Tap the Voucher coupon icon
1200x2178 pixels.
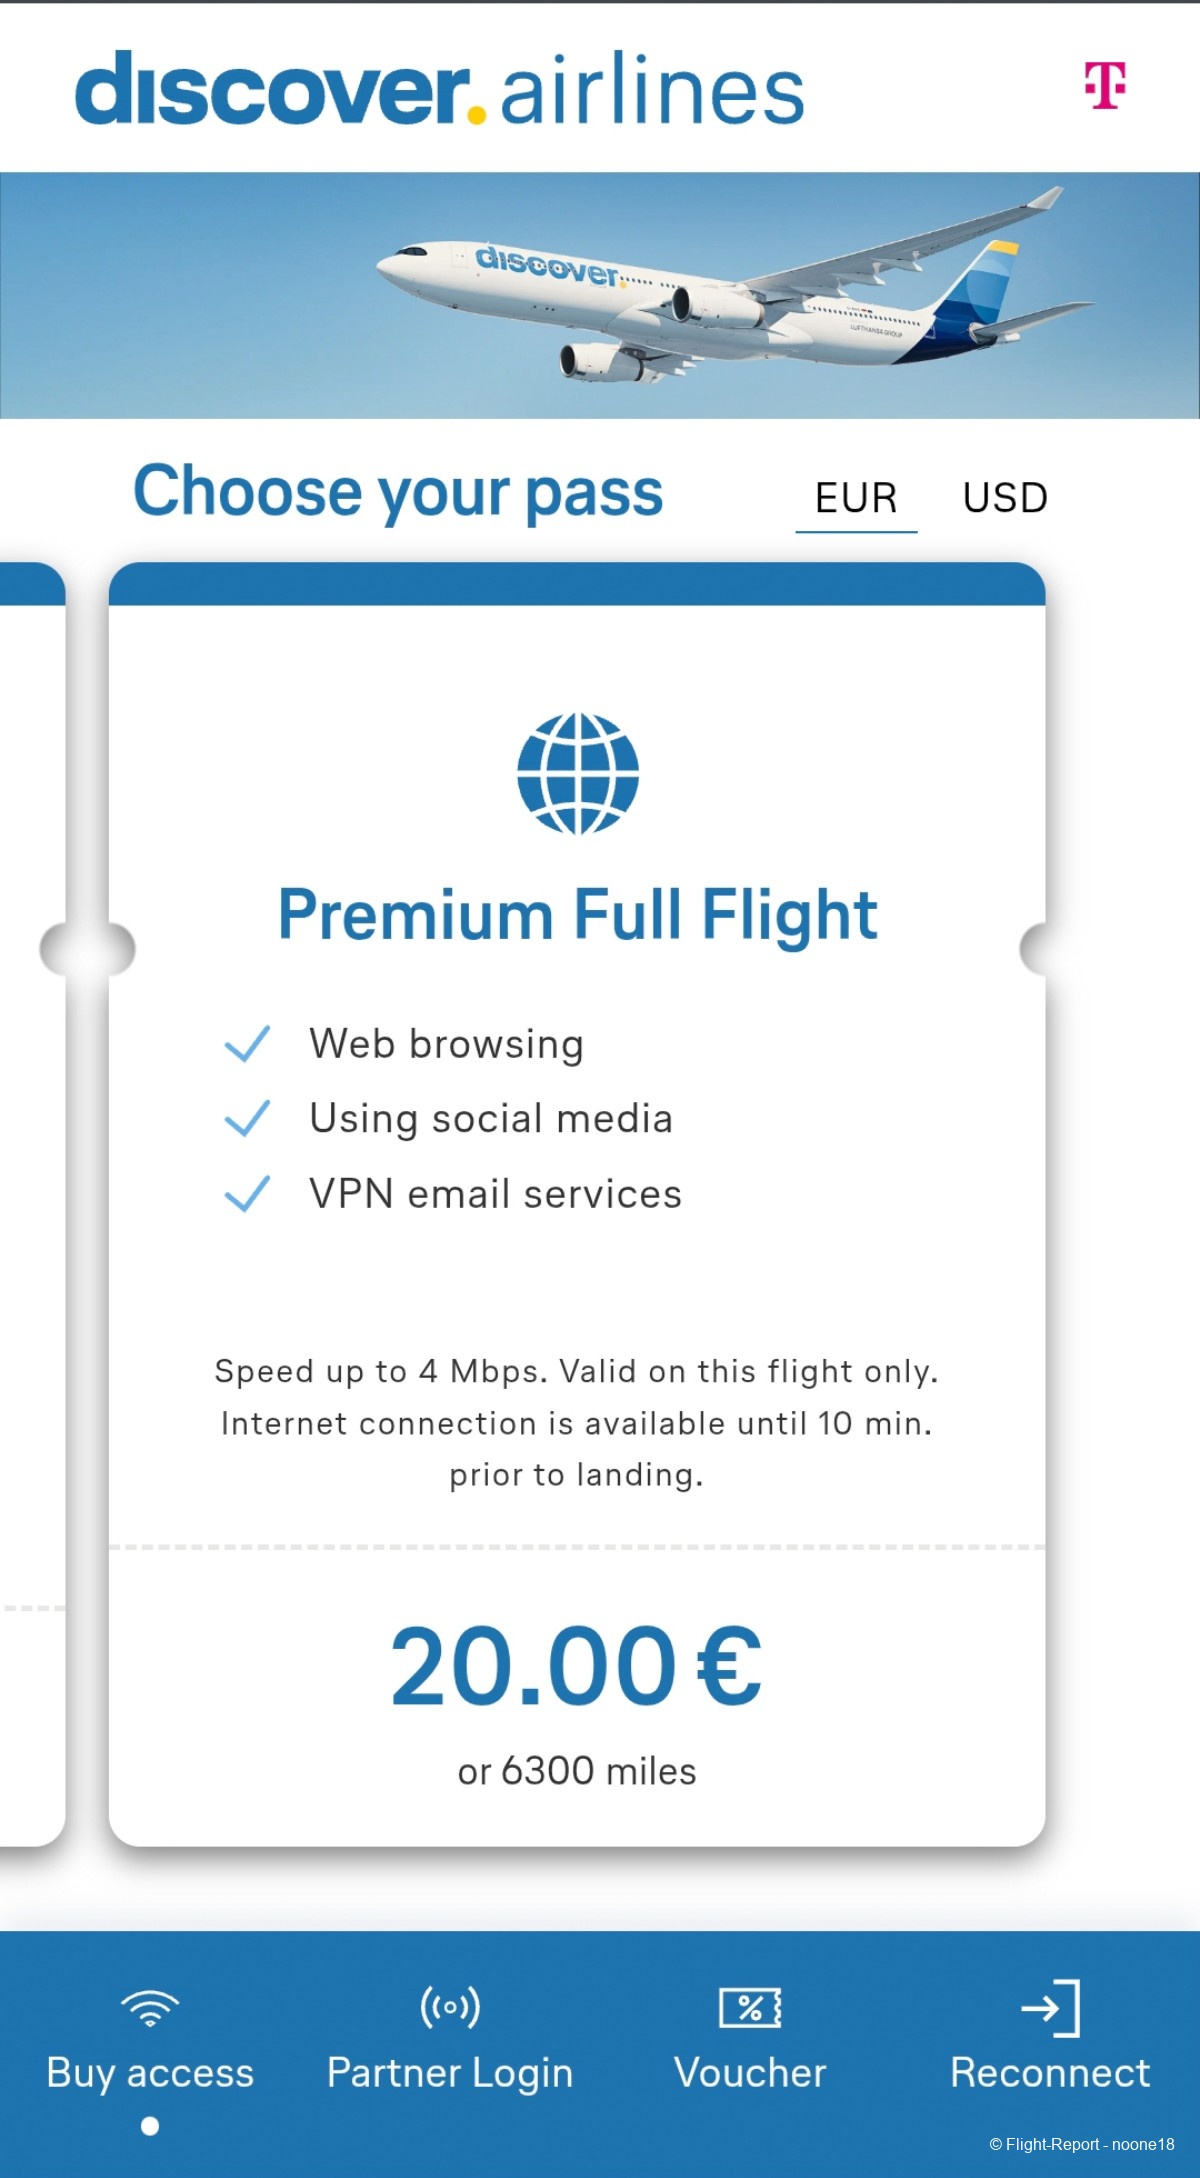[750, 2006]
